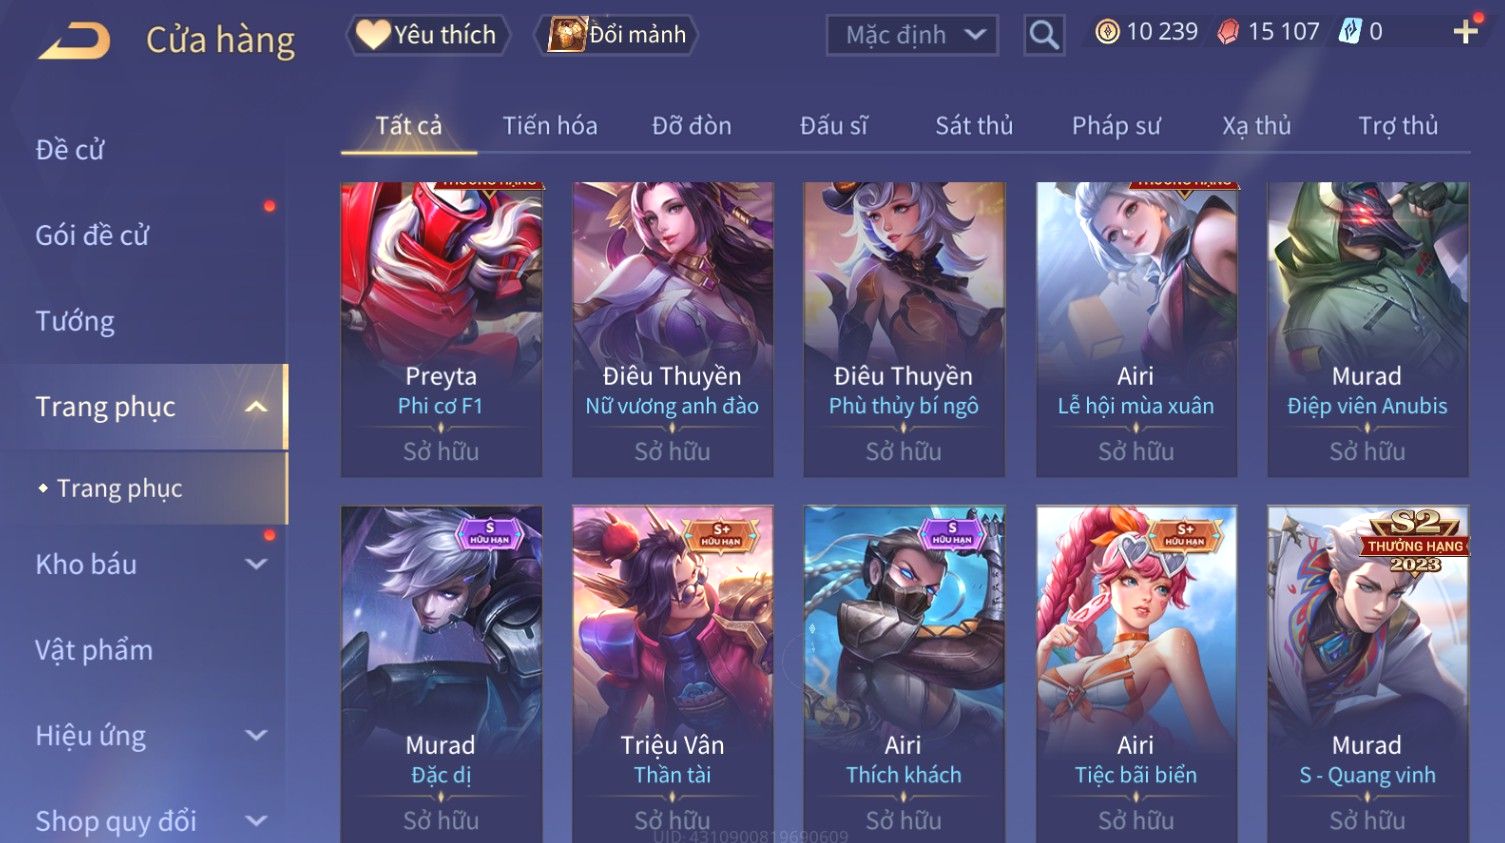Screen dimensions: 1505x843
Task: Open the Tướng sidebar item
Action: click(x=75, y=322)
